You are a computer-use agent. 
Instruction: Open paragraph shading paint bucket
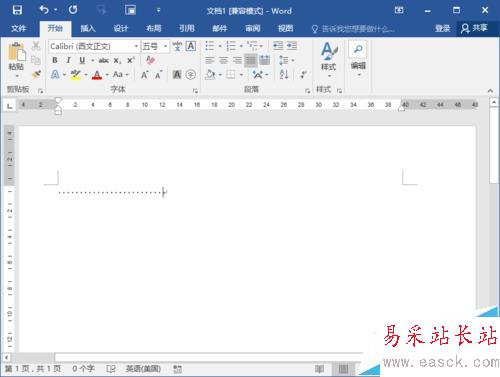coord(210,74)
